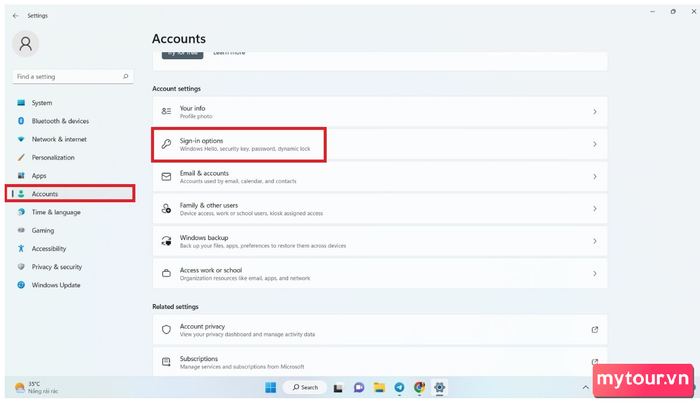Click Privacy & security label in the sidebar
This screenshot has width=700, height=405.
point(57,267)
